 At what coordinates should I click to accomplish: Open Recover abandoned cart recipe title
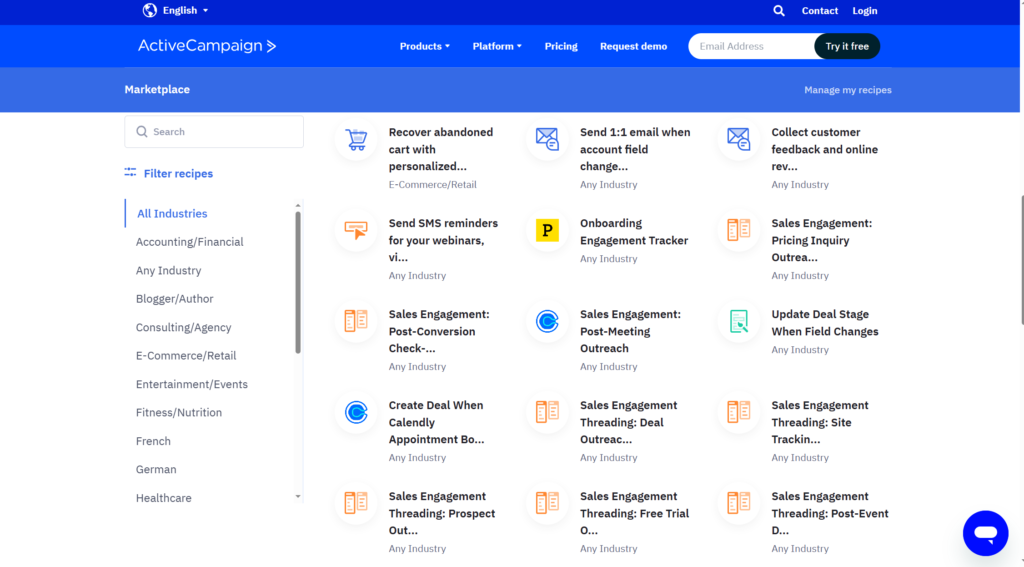pos(441,149)
